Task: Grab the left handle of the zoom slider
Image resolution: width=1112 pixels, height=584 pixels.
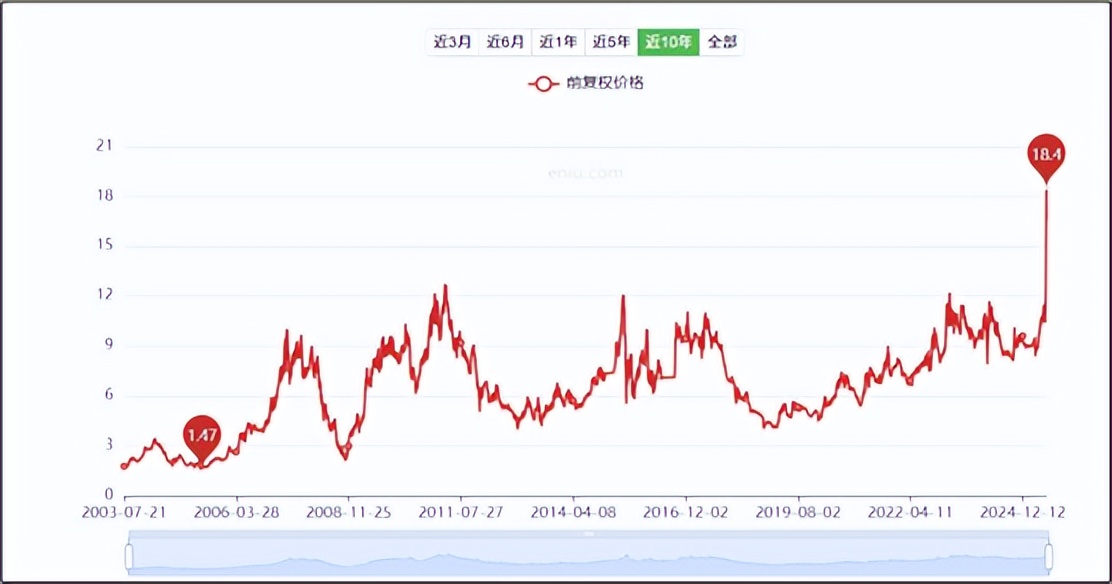Action: tap(128, 556)
